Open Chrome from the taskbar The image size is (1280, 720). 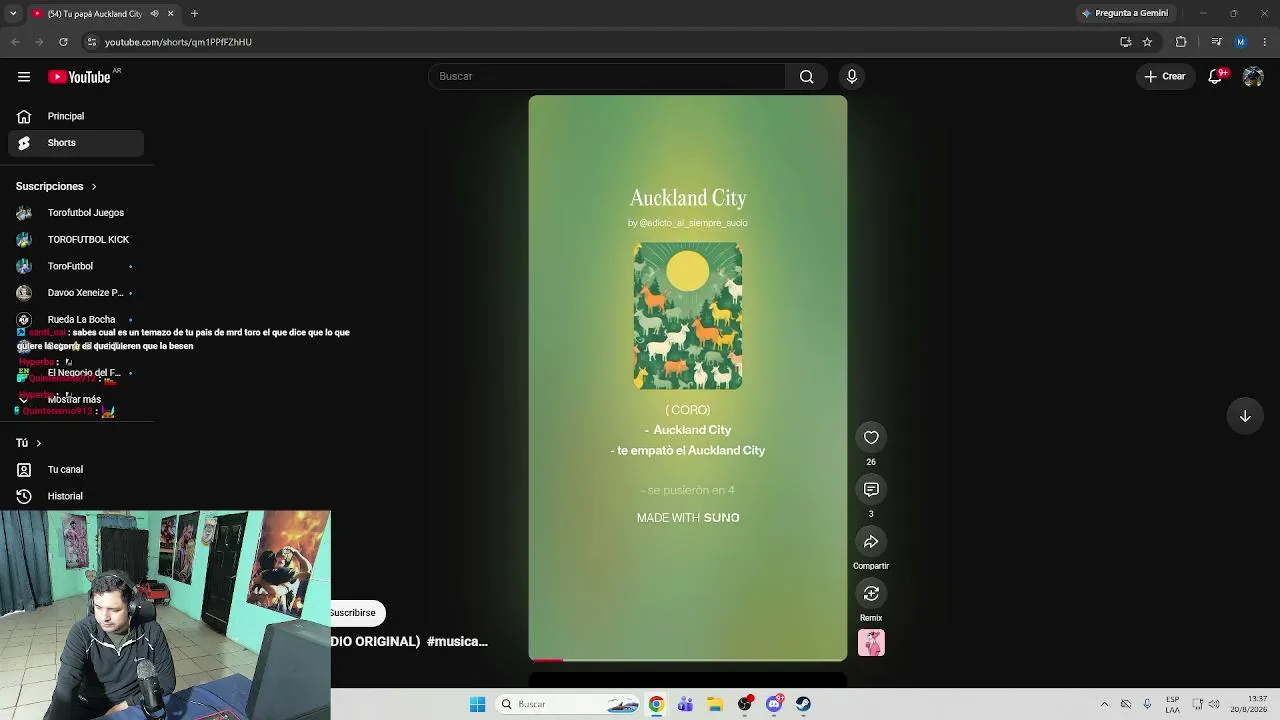656,704
